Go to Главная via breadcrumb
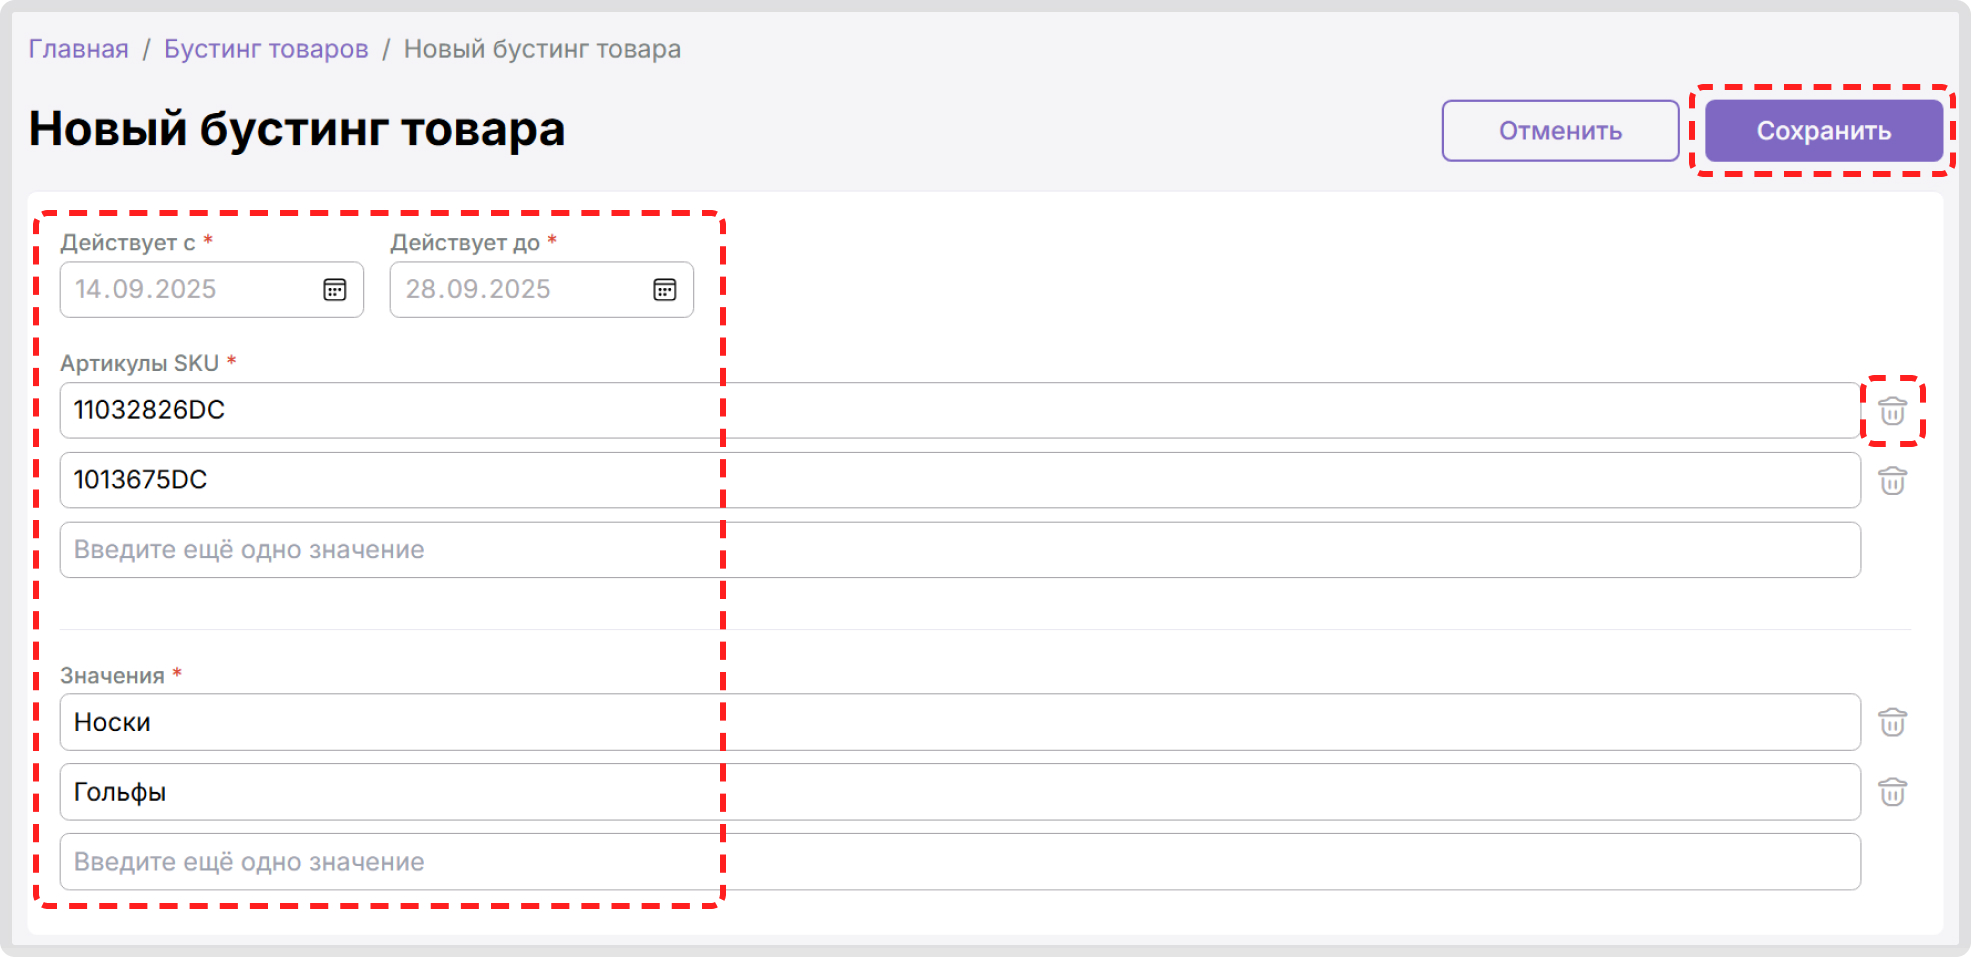This screenshot has width=1971, height=957. click(78, 49)
